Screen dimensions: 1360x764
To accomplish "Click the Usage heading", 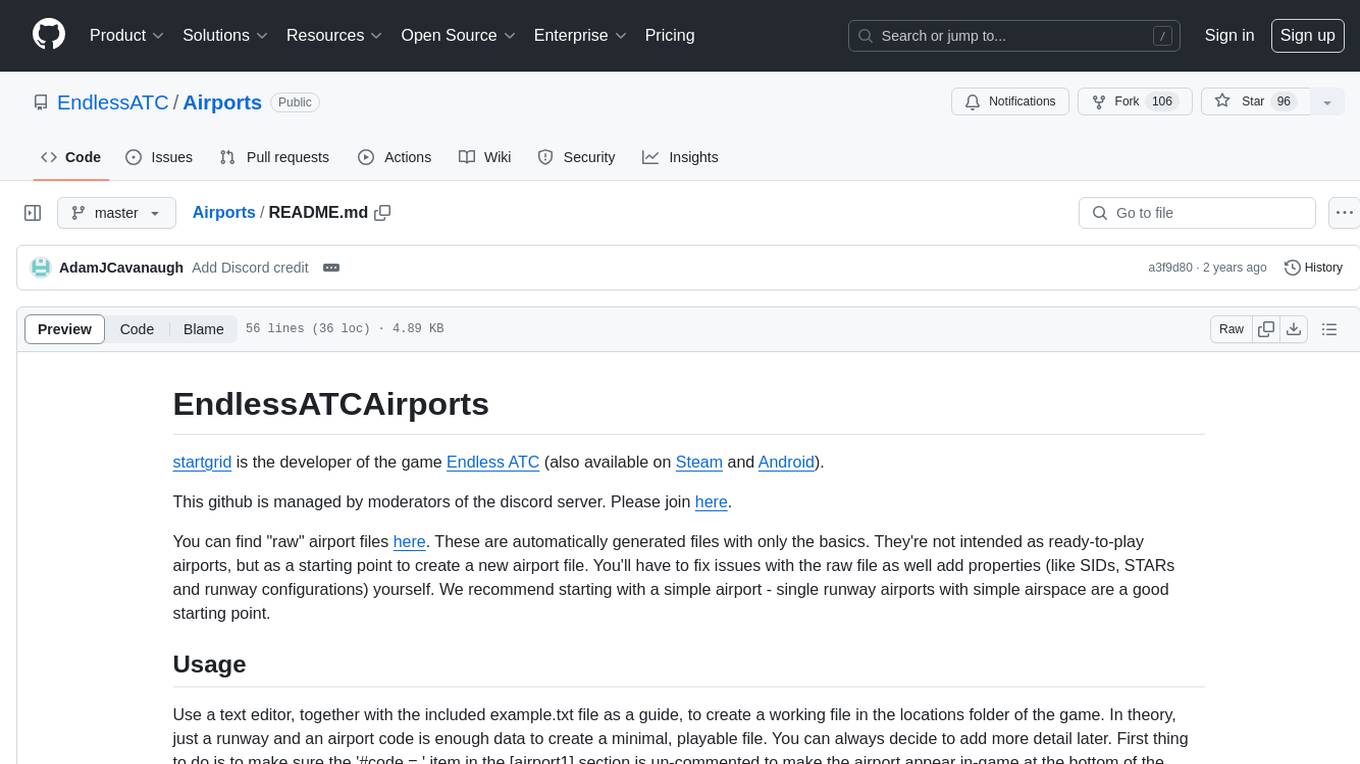I will pos(209,665).
